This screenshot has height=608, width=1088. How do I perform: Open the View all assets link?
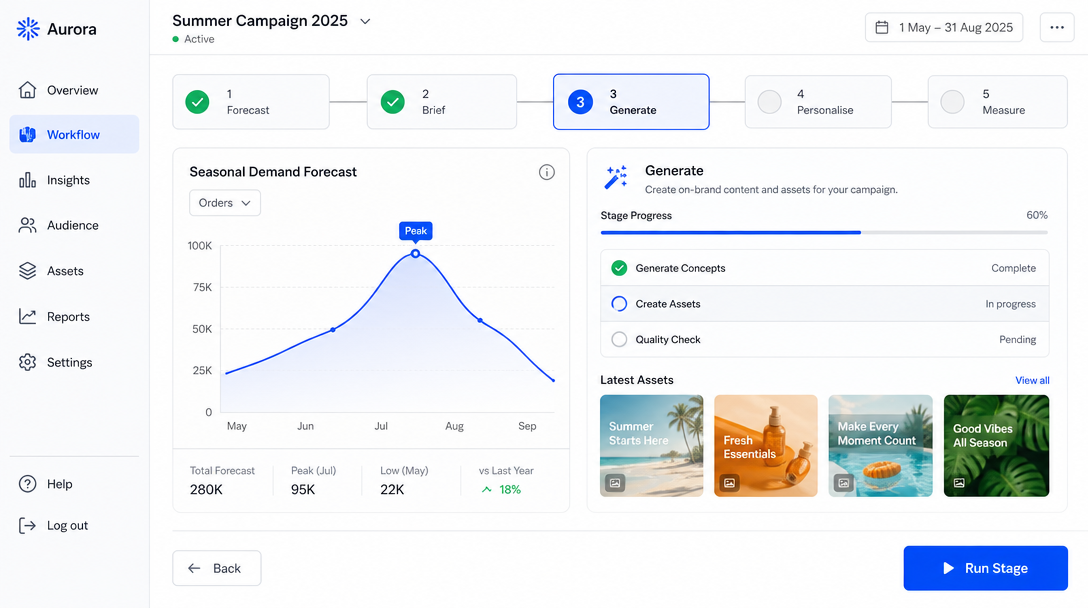click(x=1032, y=380)
